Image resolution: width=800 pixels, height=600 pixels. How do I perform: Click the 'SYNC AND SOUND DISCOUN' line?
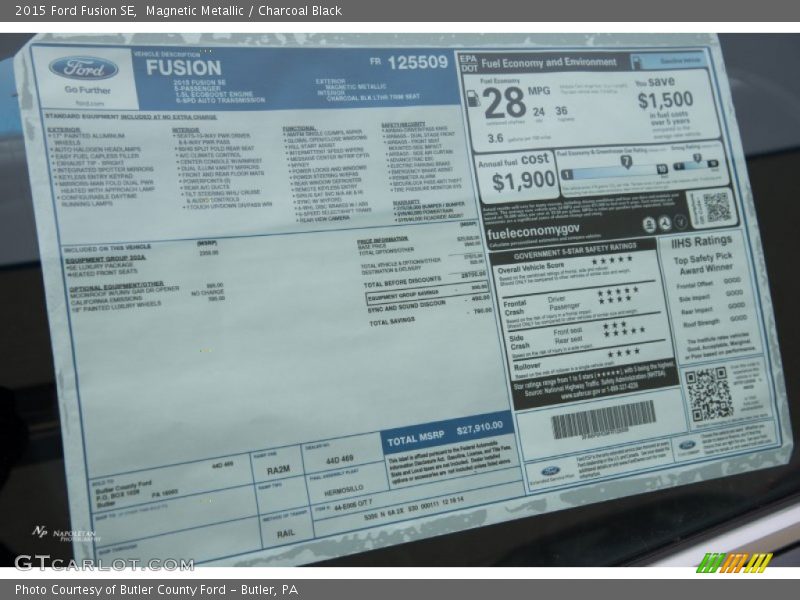pyautogui.click(x=429, y=304)
